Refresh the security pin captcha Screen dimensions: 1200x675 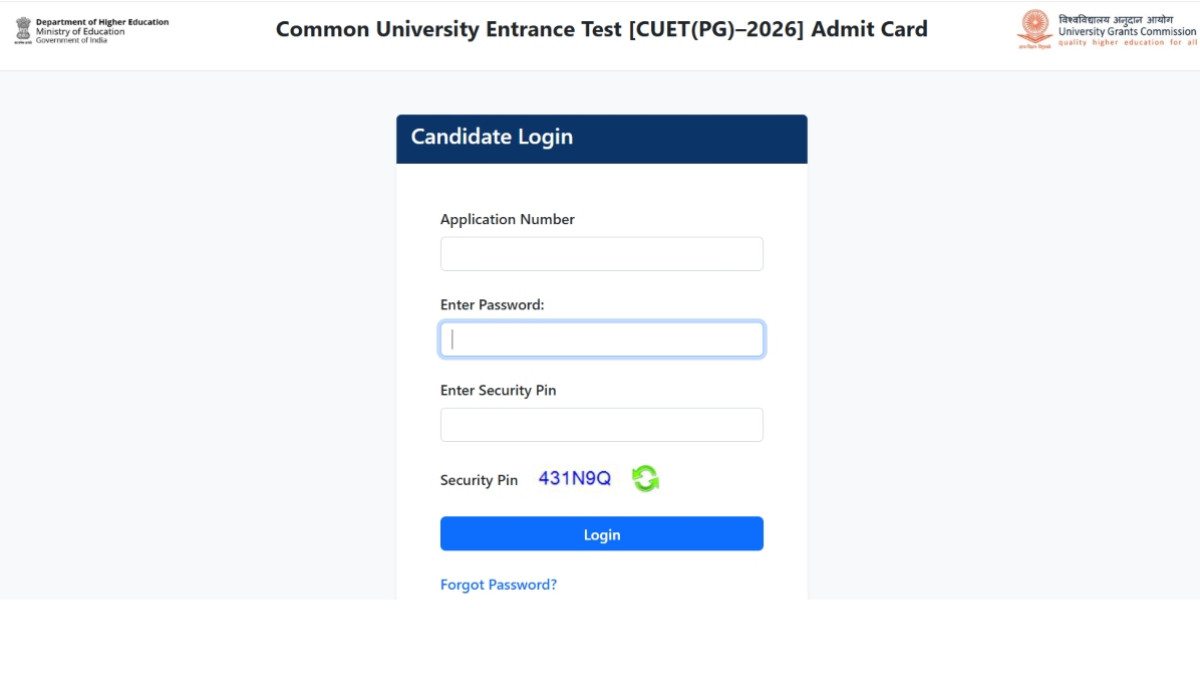click(645, 479)
